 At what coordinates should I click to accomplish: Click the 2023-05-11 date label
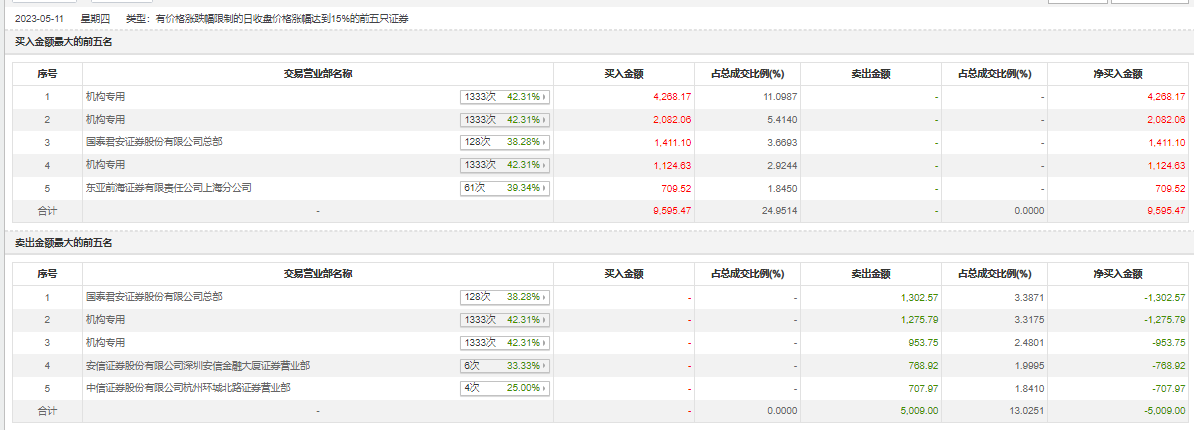coord(39,19)
